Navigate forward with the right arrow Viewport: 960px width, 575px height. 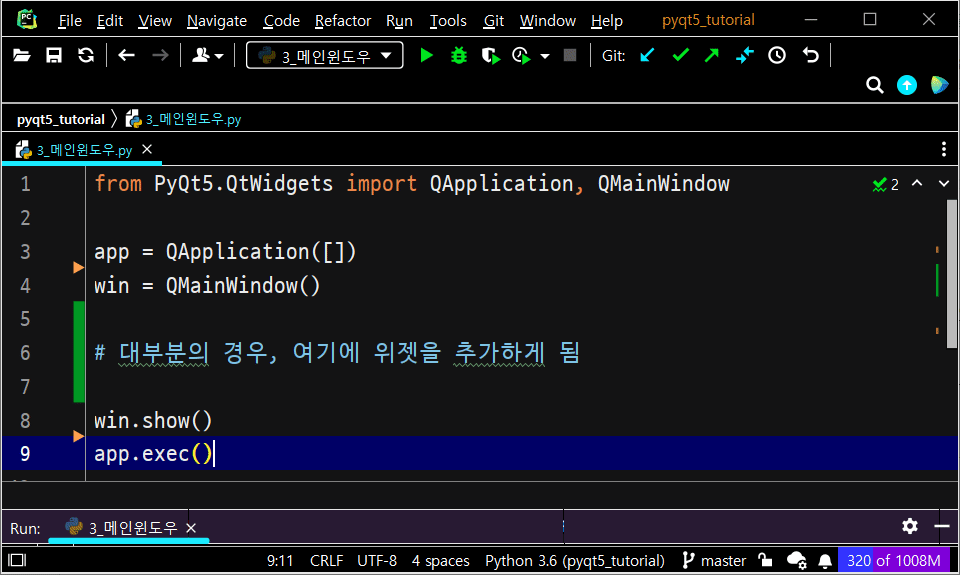coord(160,56)
